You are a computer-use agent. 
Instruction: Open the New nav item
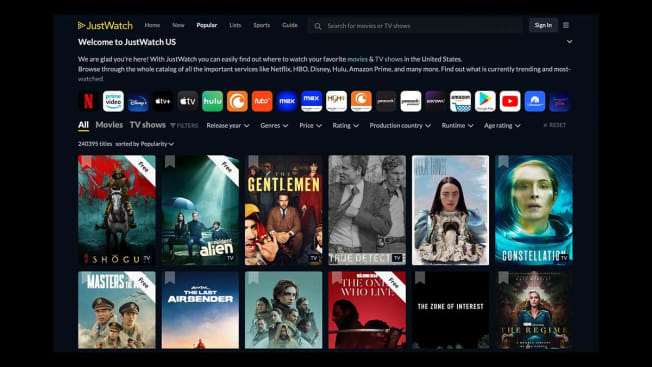(178, 25)
